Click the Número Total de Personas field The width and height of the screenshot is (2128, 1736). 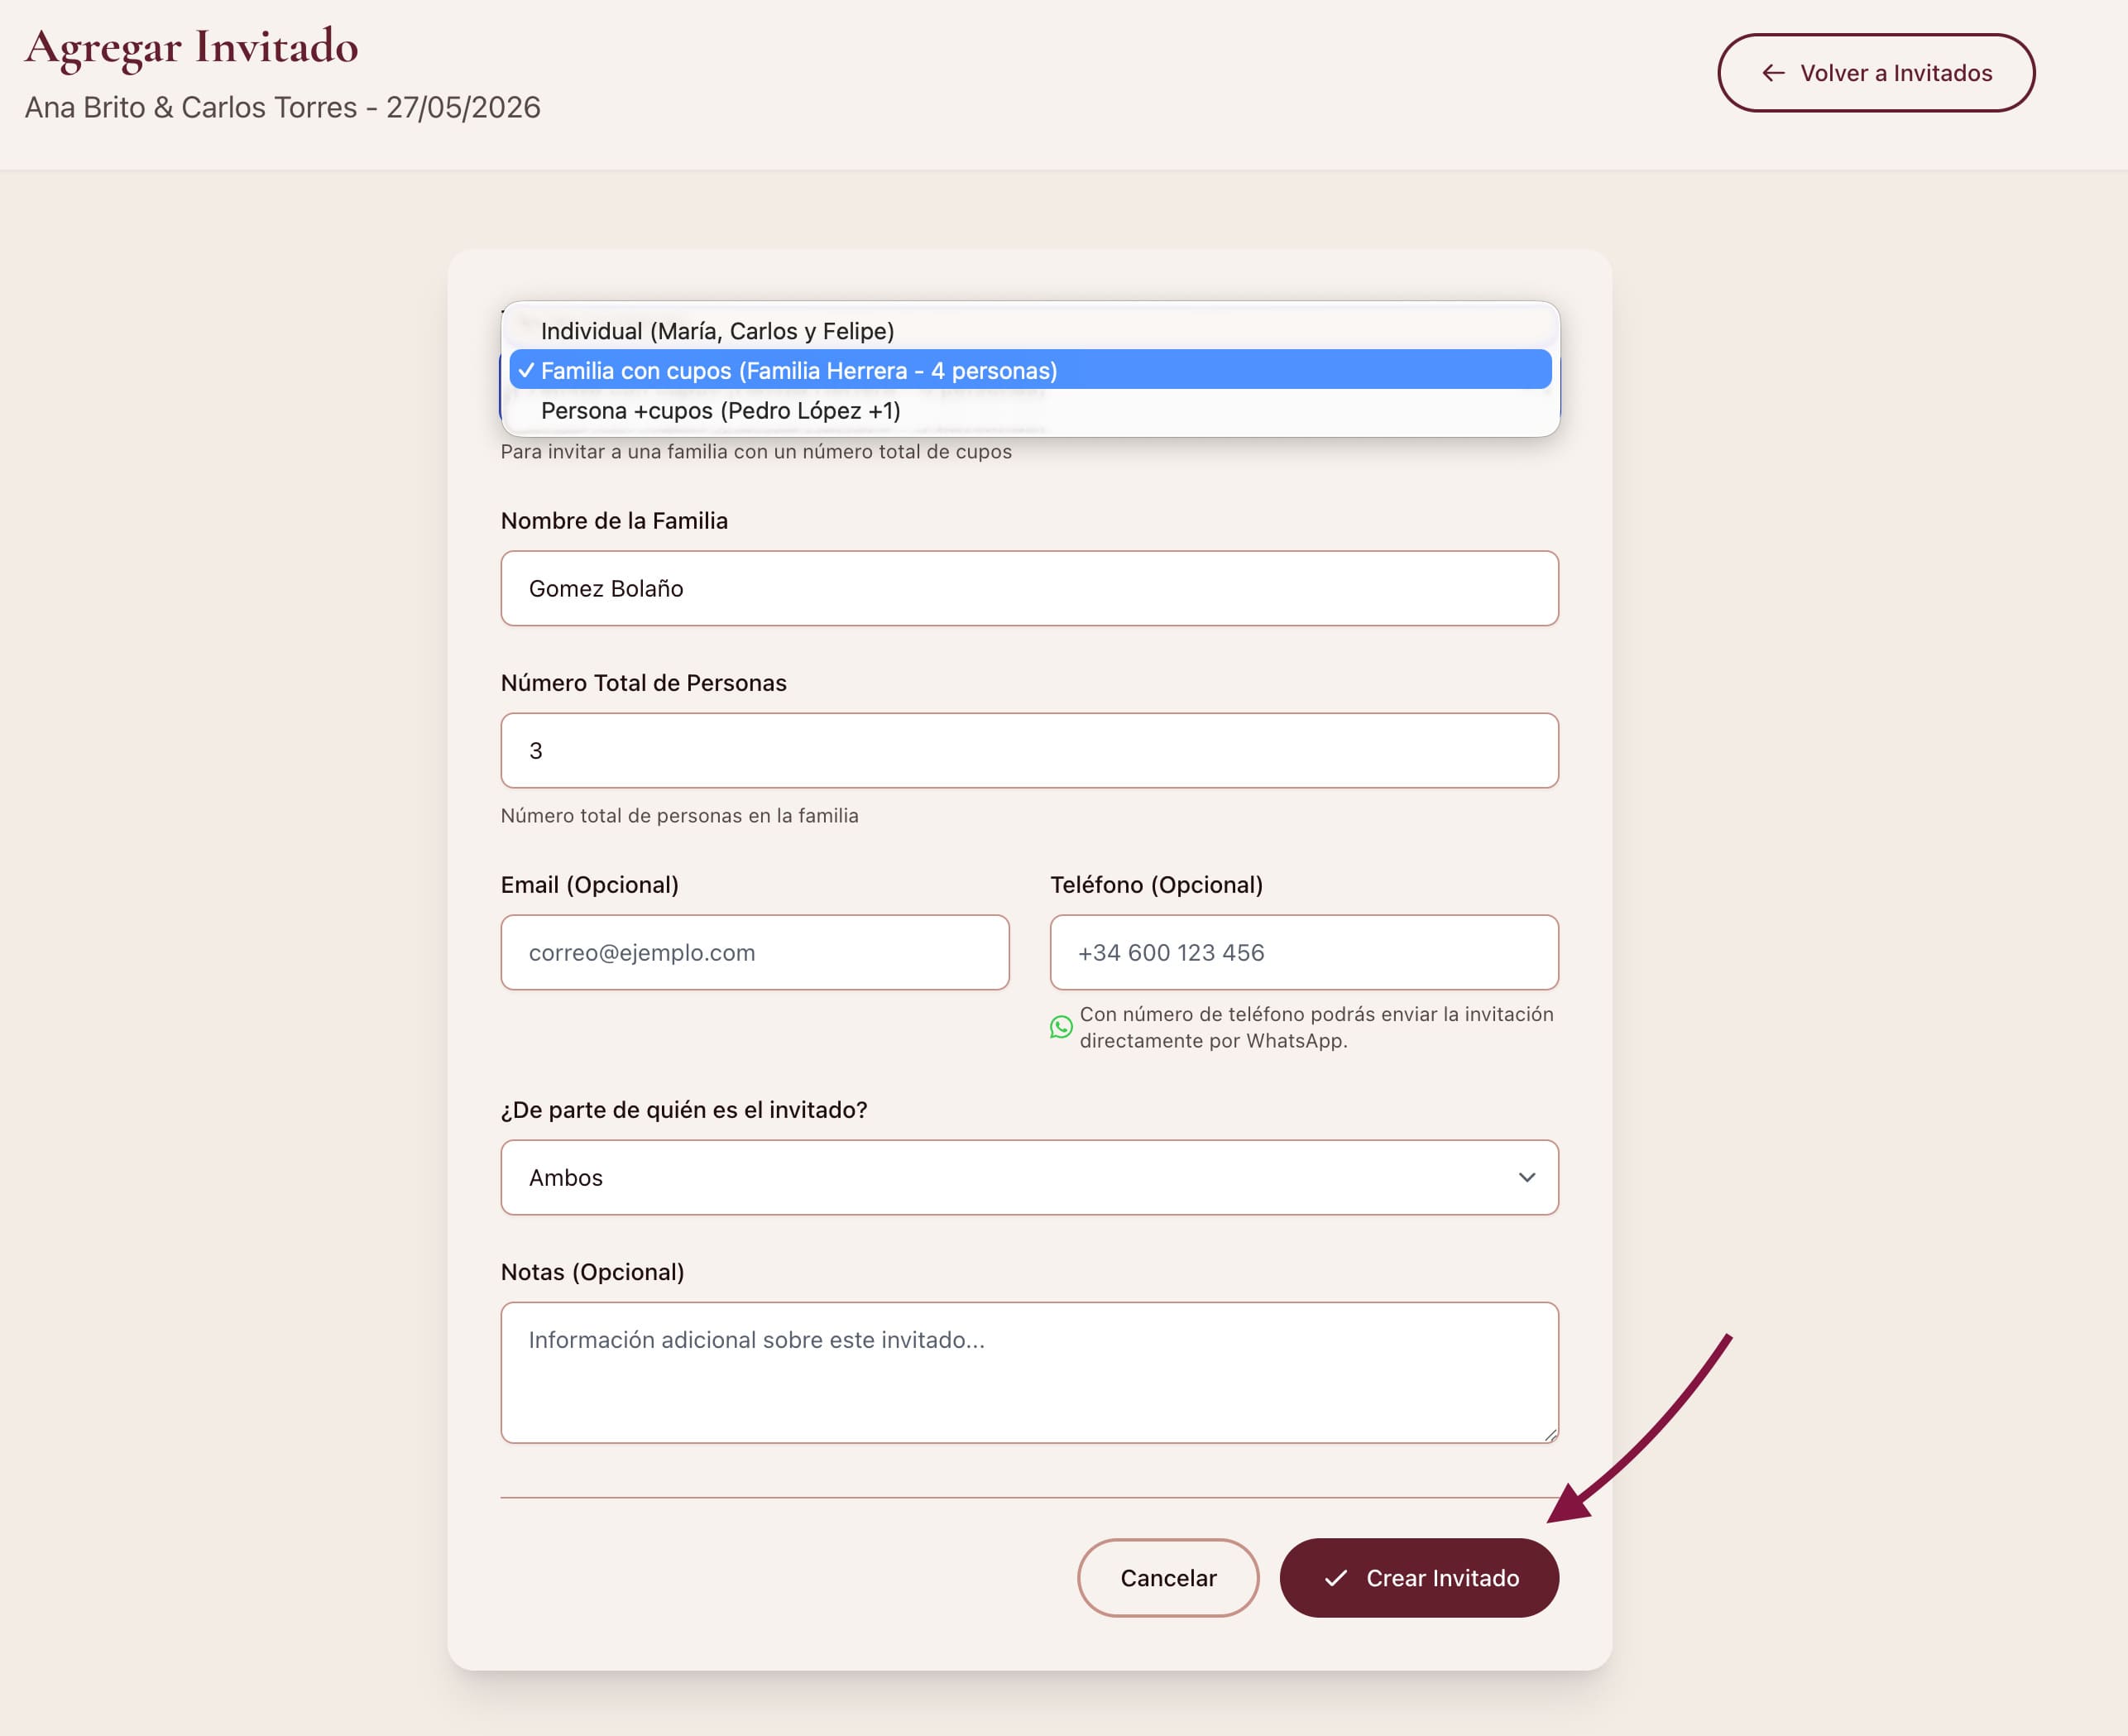[1028, 750]
